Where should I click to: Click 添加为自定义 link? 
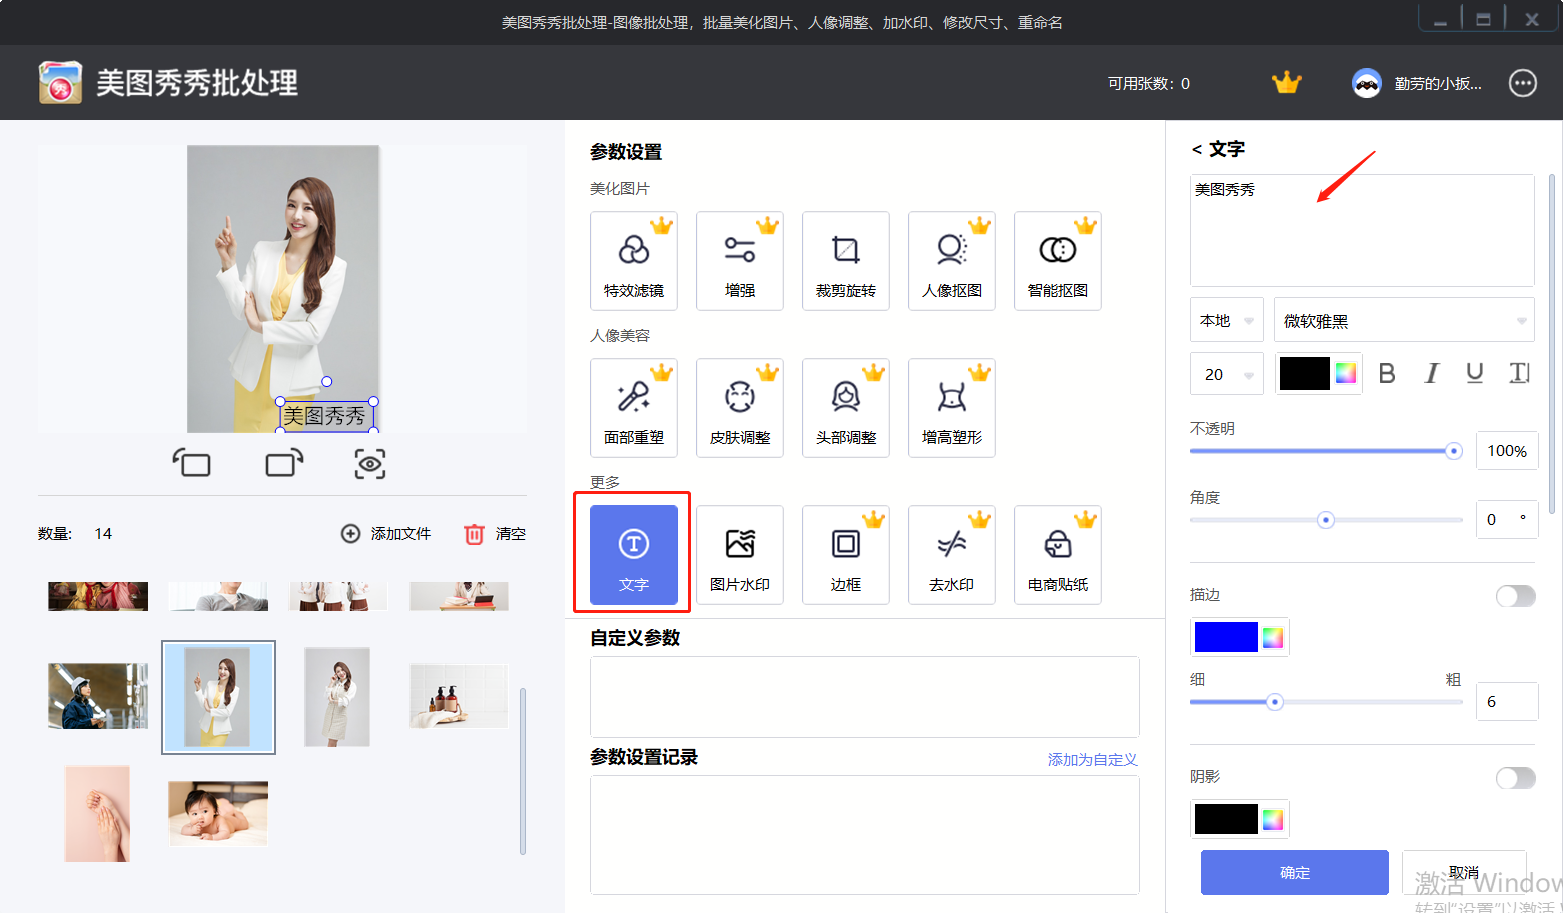click(x=1093, y=760)
